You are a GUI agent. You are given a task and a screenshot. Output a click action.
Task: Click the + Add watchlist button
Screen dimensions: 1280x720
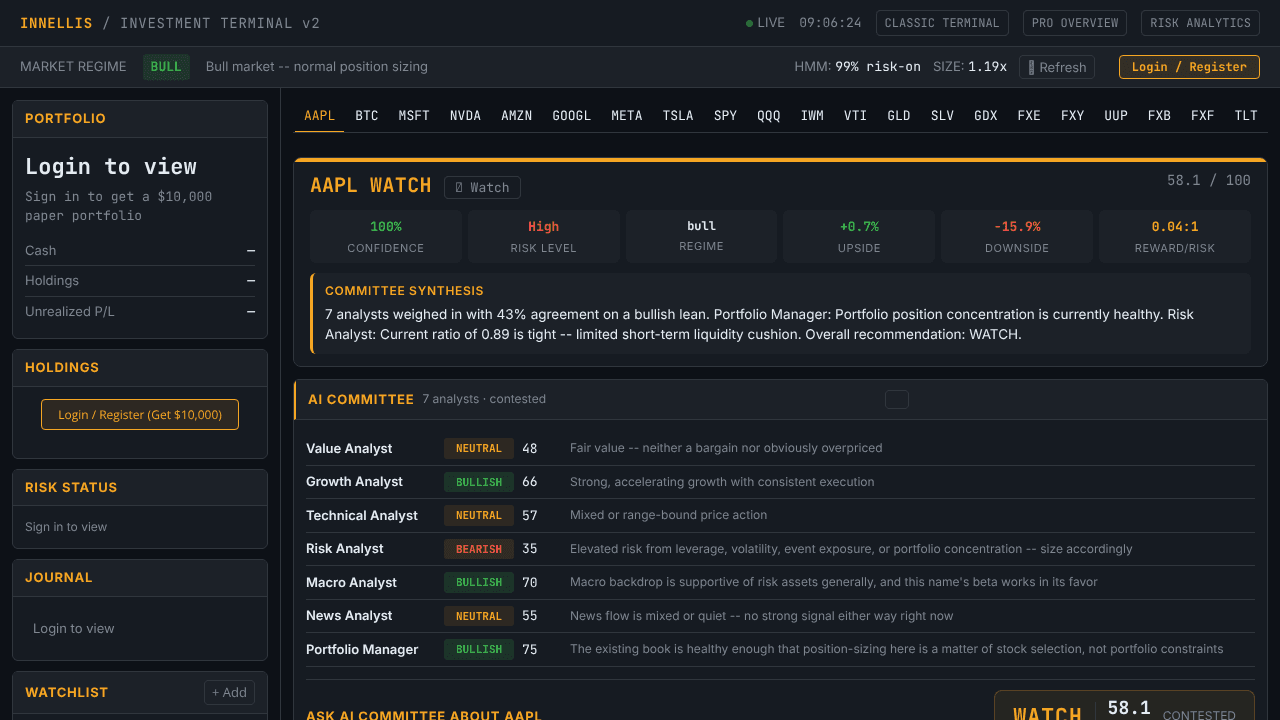[229, 692]
